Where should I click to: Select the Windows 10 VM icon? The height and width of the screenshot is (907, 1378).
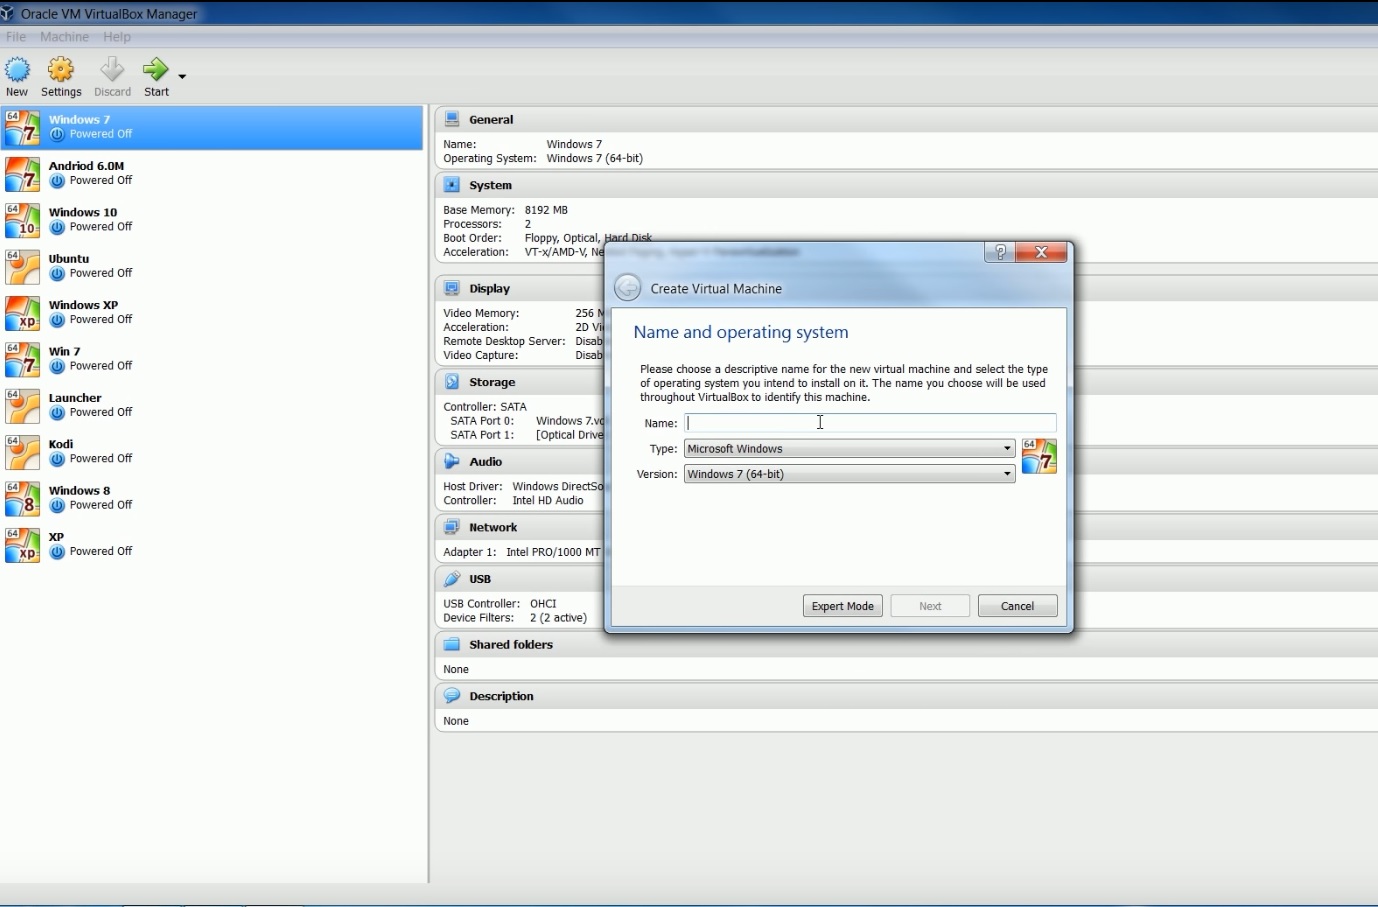point(22,220)
